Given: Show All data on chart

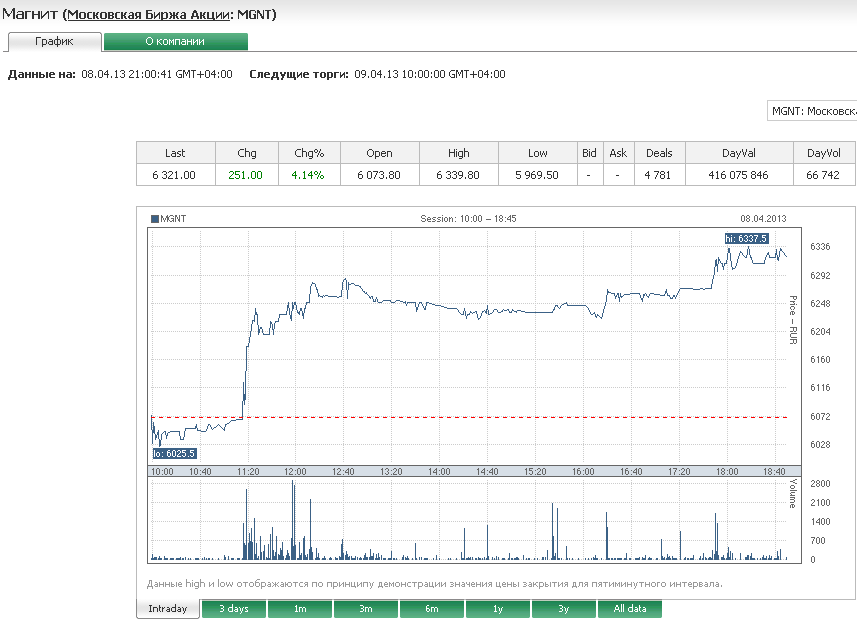Looking at the screenshot, I should tap(629, 609).
